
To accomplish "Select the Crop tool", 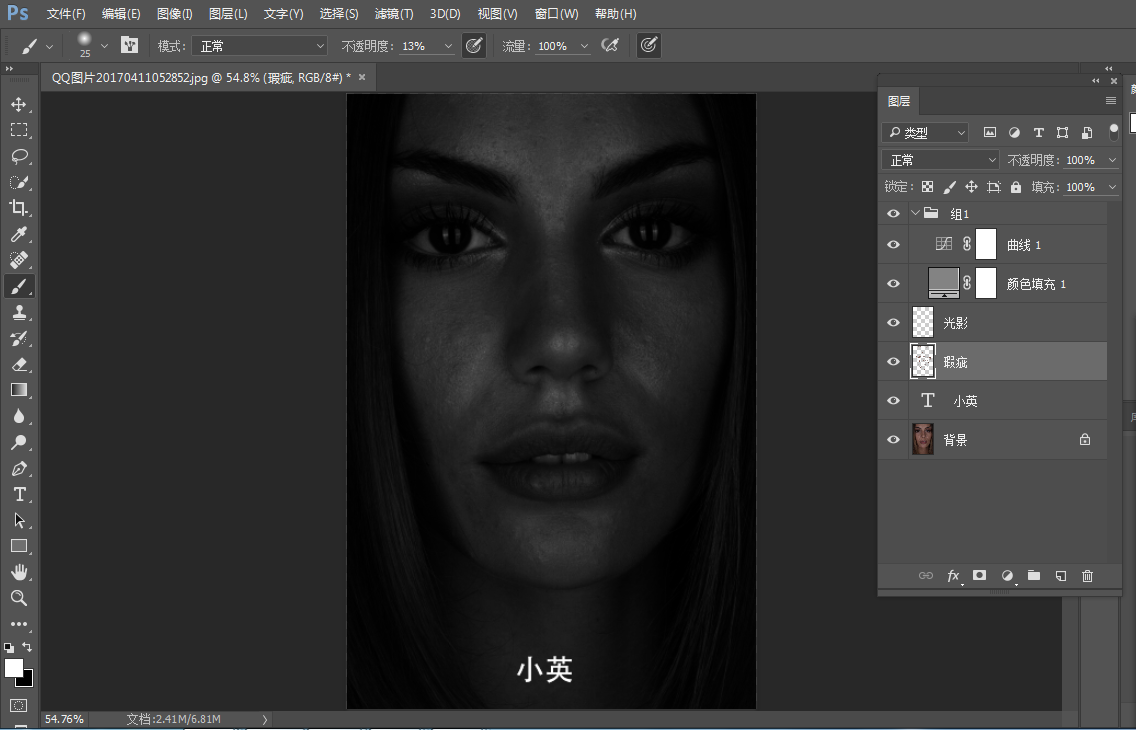I will tap(18, 208).
